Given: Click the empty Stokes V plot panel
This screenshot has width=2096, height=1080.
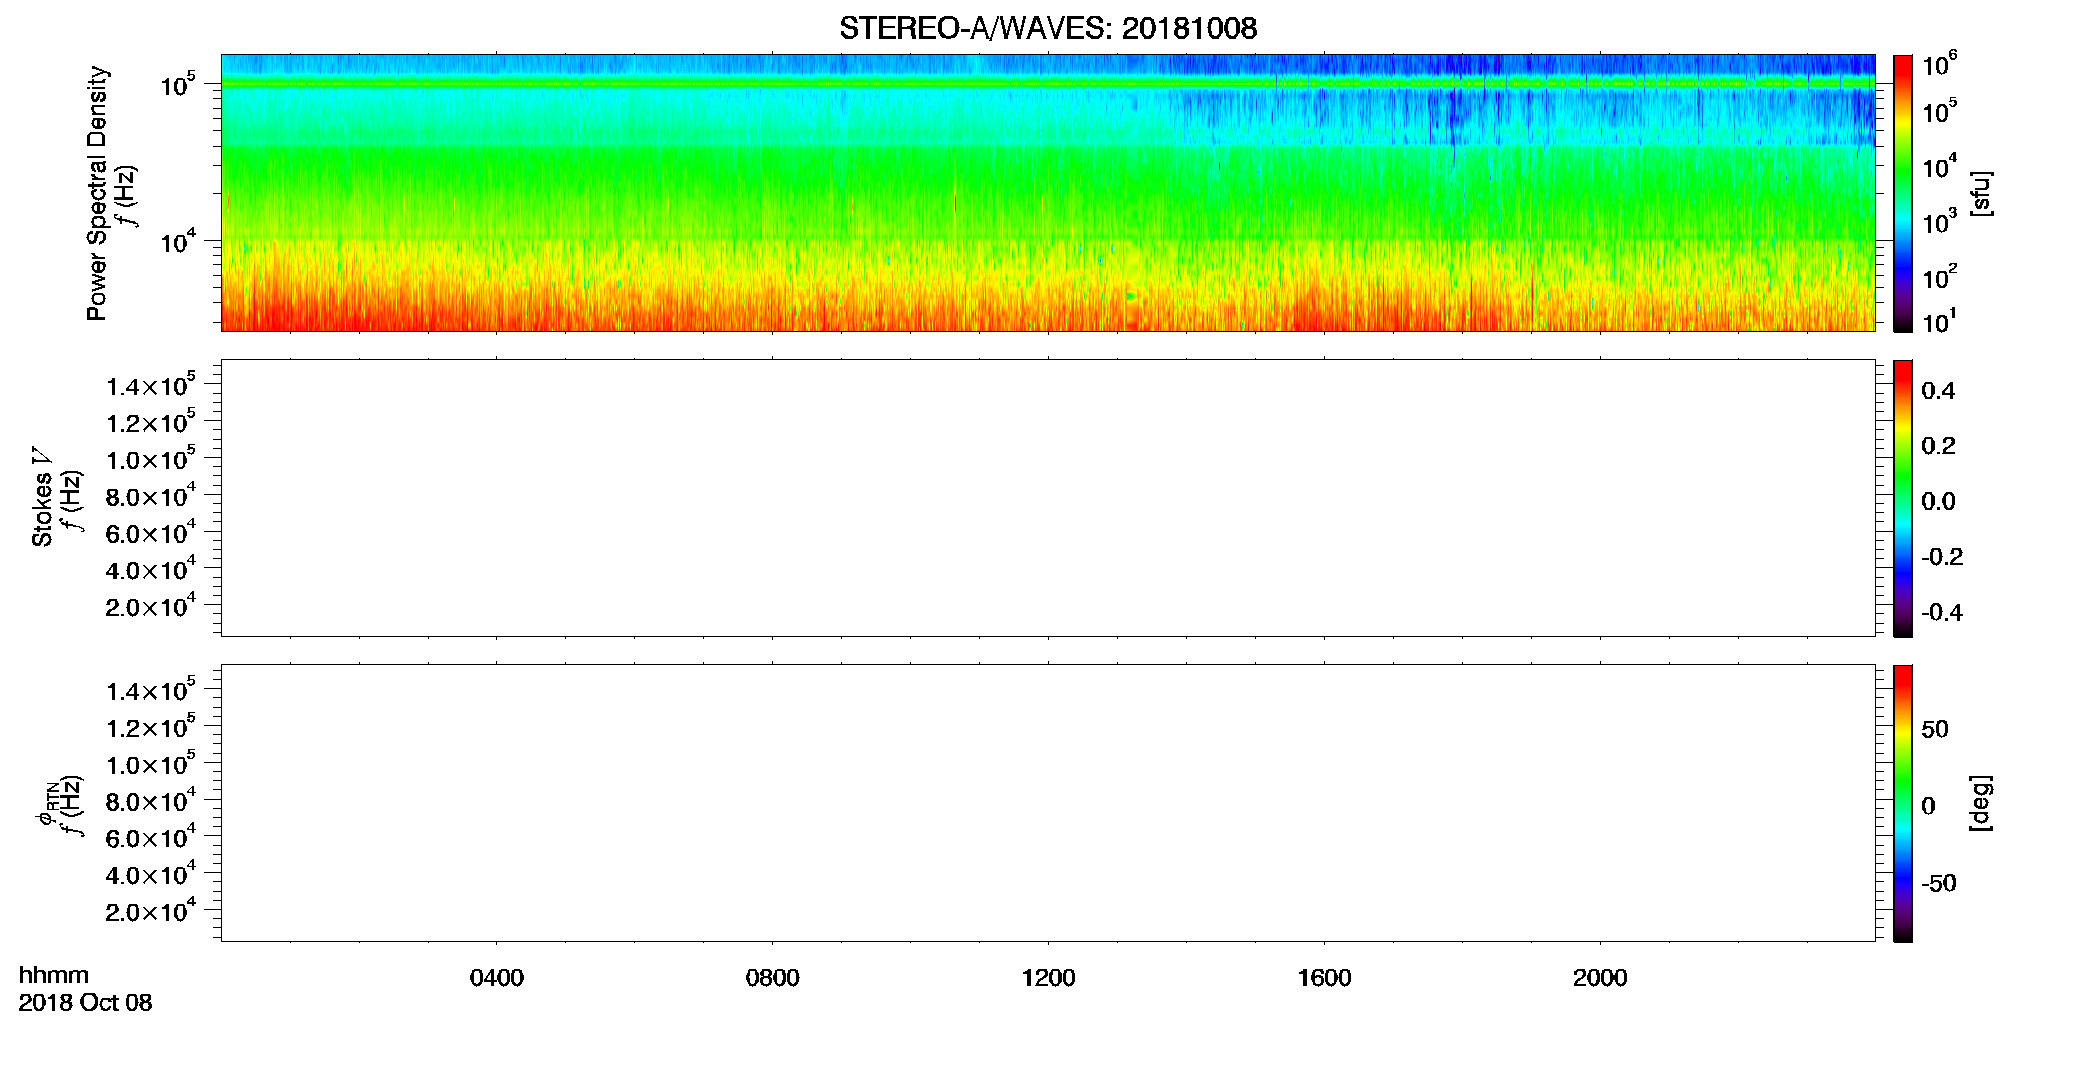Looking at the screenshot, I should click(x=1048, y=498).
